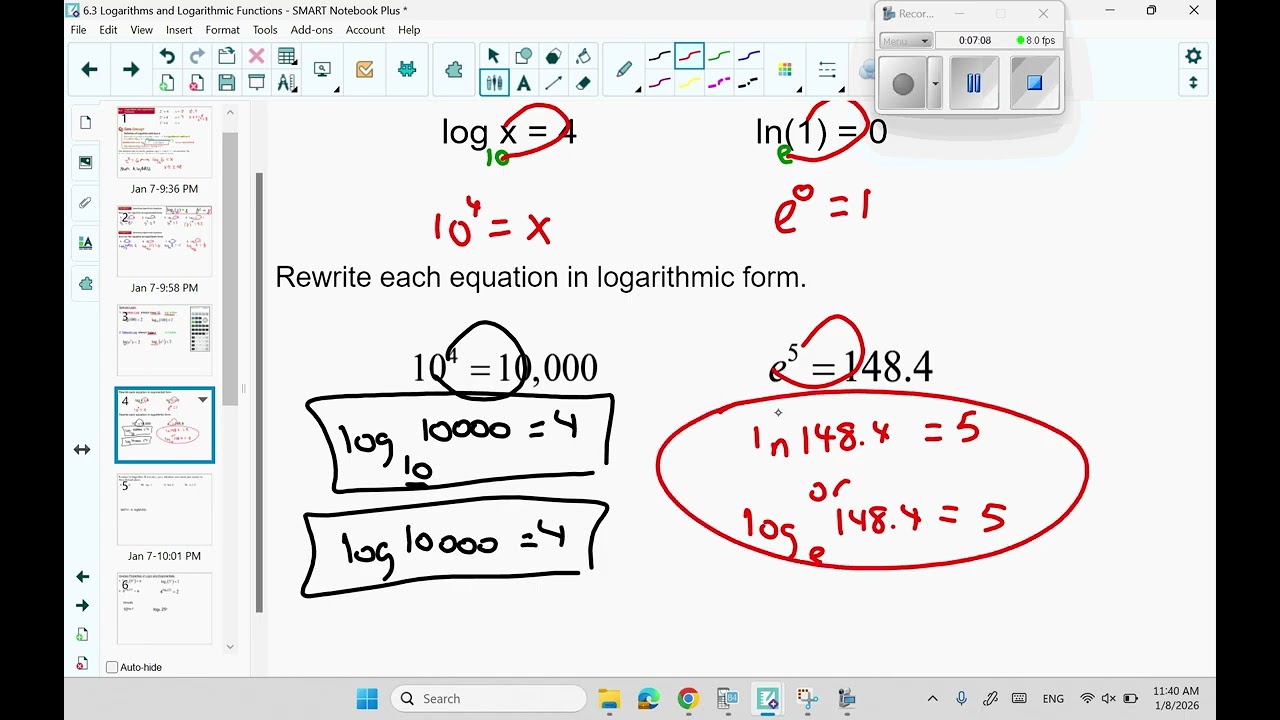The image size is (1280, 720).
Task: Select page 1 thumbnail
Action: 165,143
